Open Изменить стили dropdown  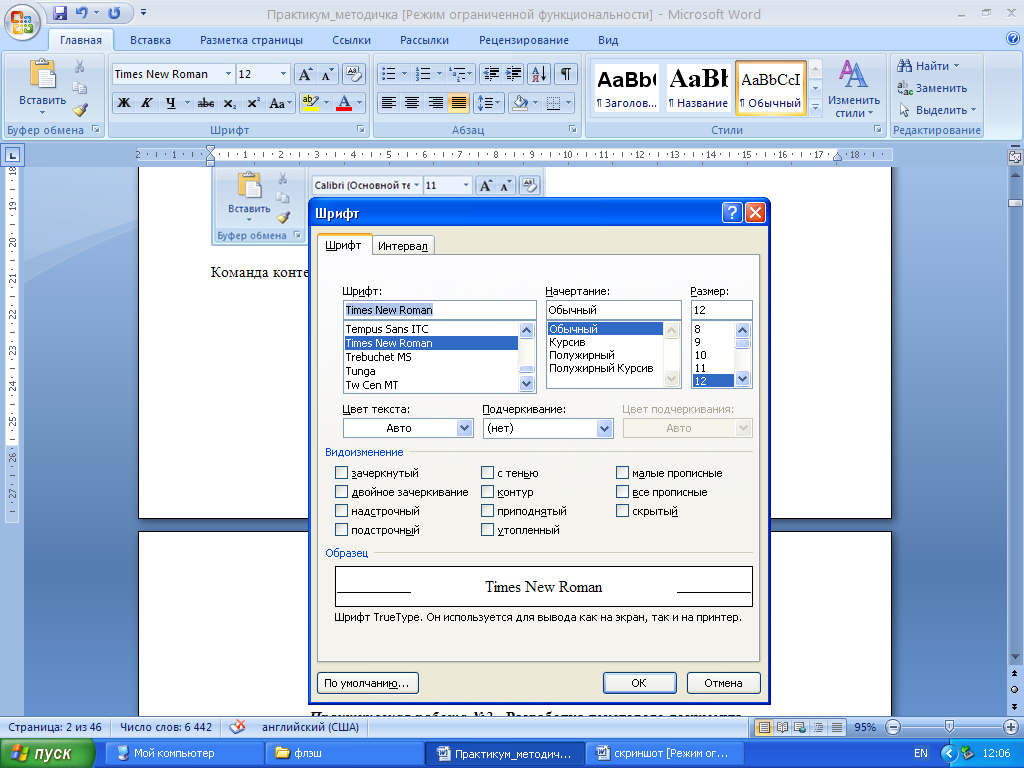coord(854,89)
